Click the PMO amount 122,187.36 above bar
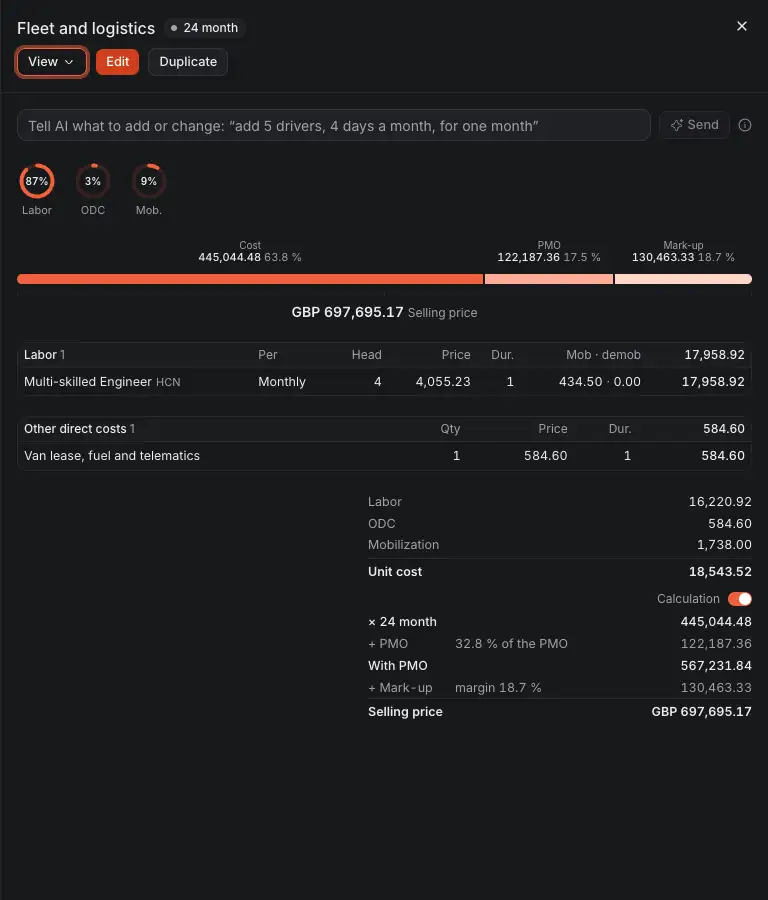The width and height of the screenshot is (768, 900). [528, 257]
